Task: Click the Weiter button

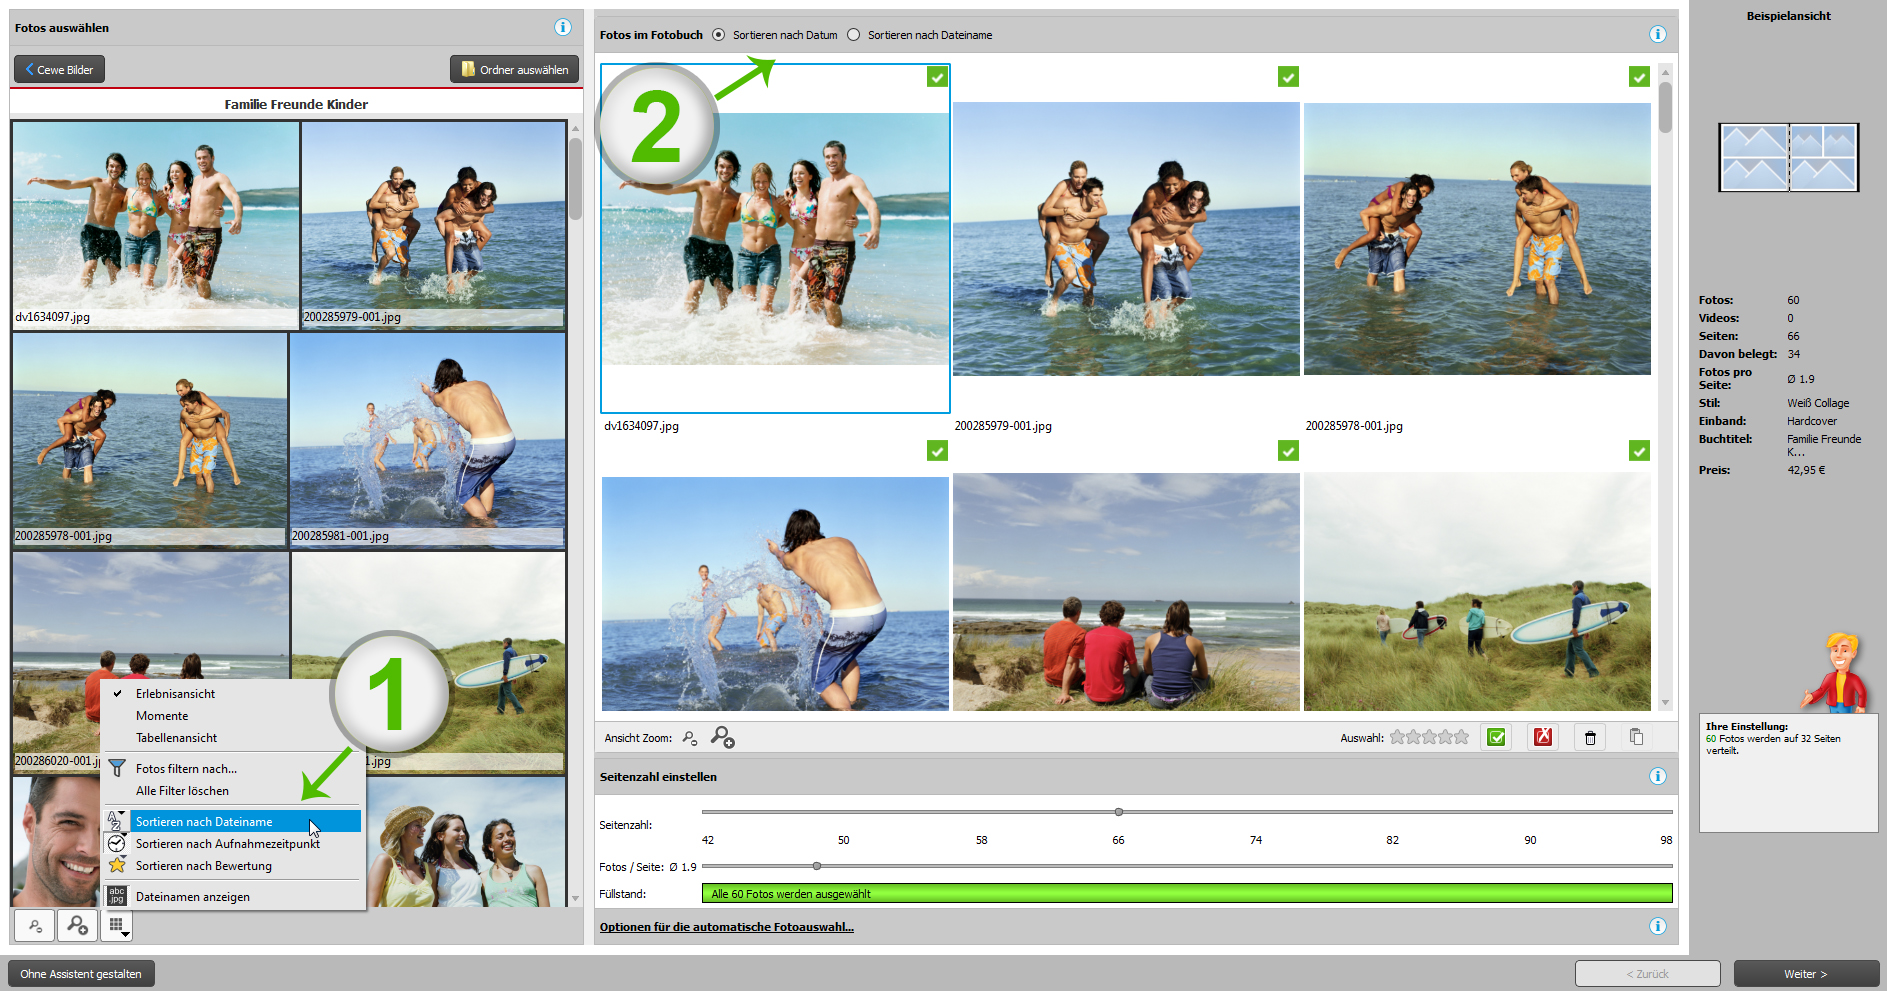Action: [1805, 974]
